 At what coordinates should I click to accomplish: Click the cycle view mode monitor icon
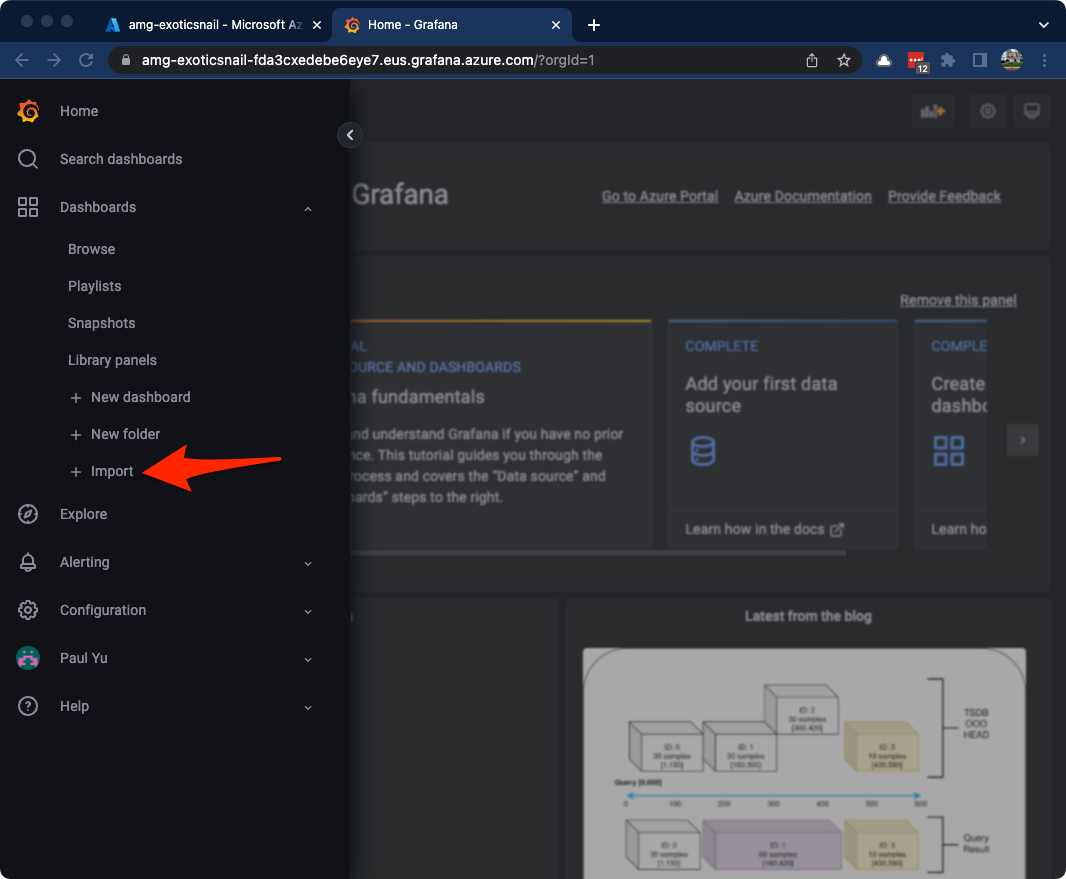[x=1032, y=111]
